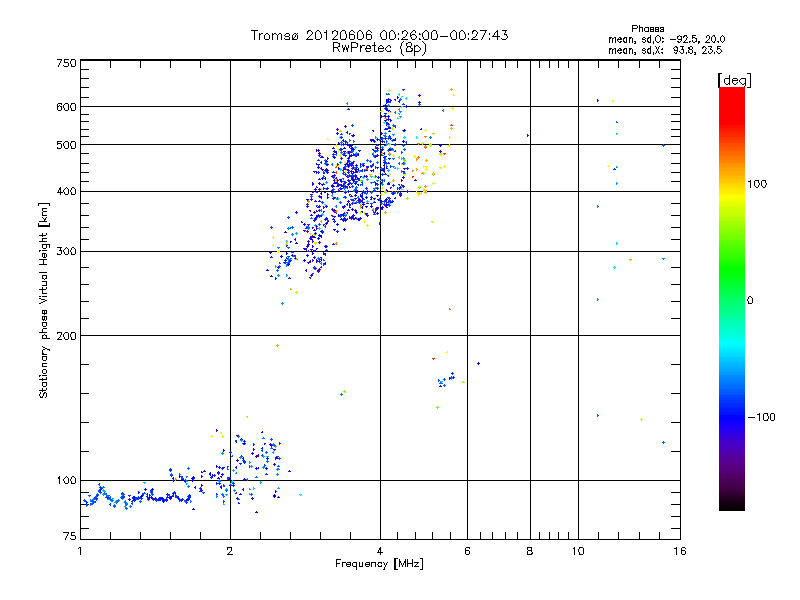
Task: Click the '-100' colorbar tick label
Action: (762, 417)
